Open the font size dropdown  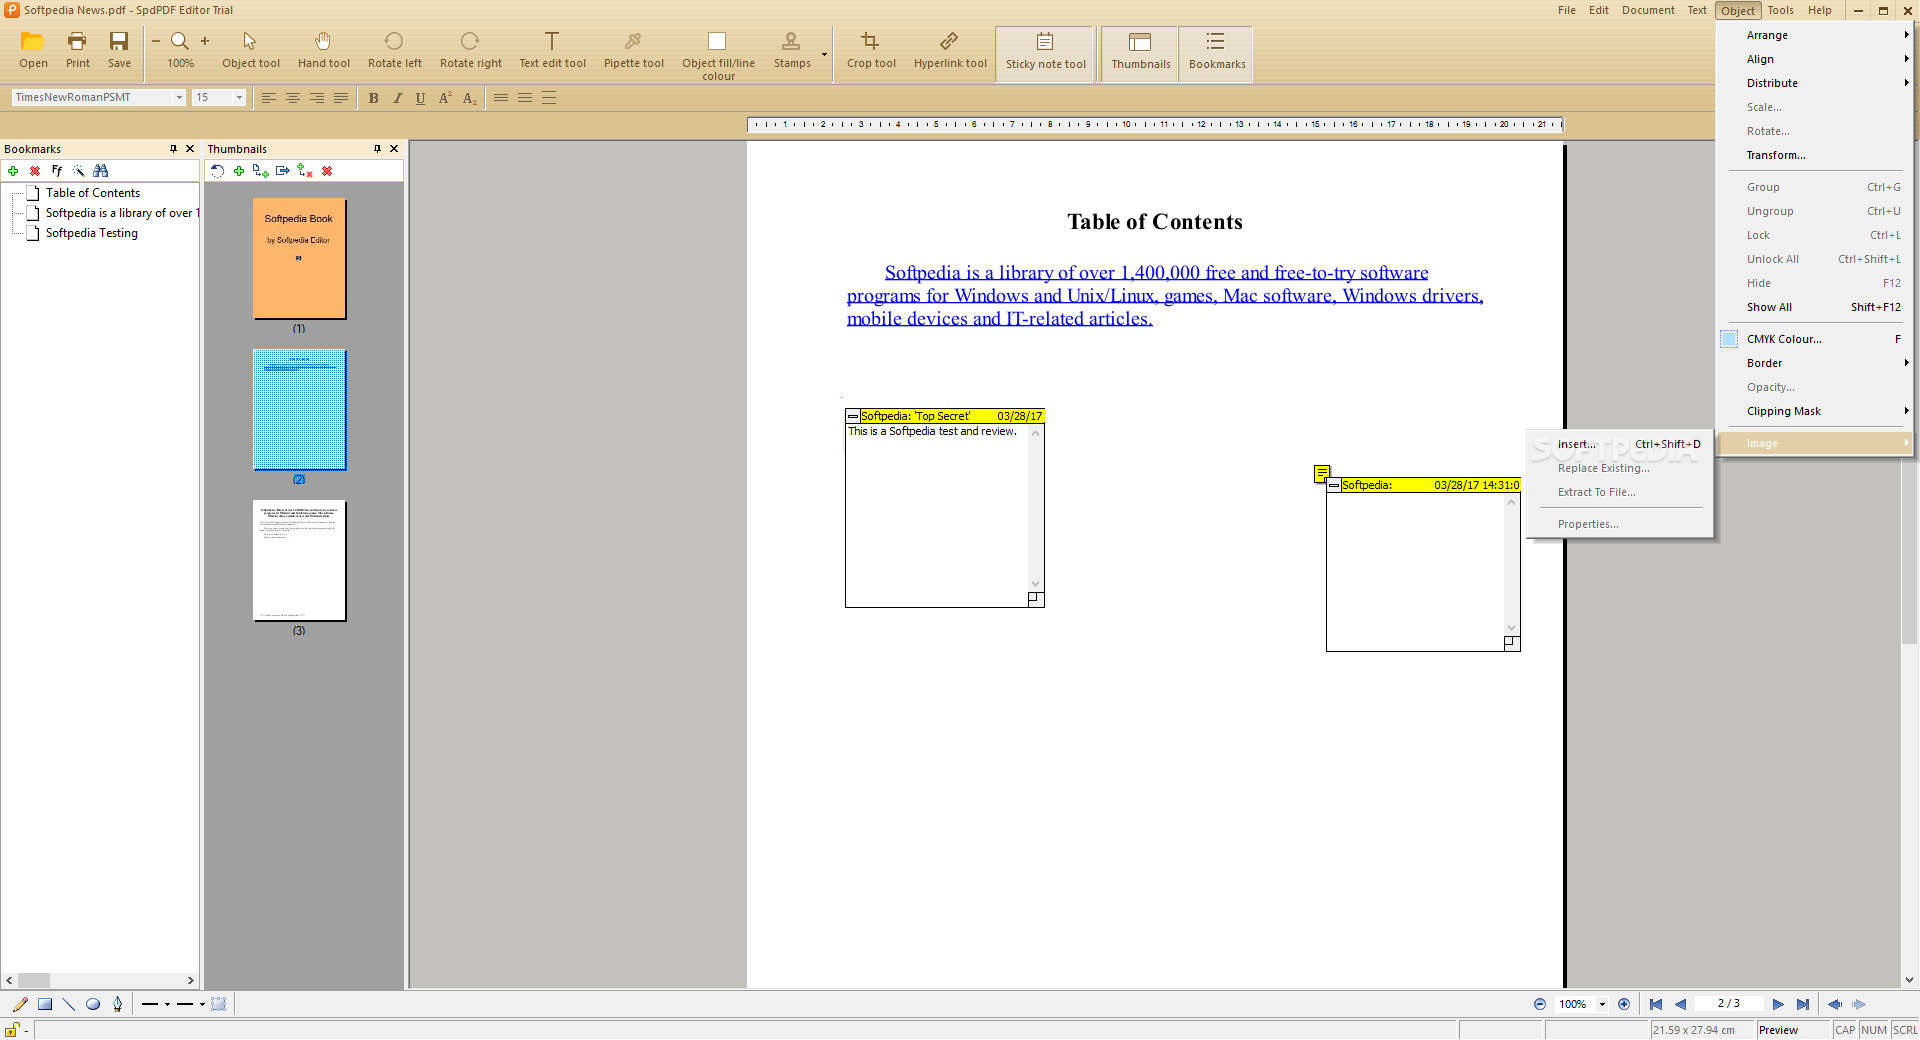pos(239,97)
